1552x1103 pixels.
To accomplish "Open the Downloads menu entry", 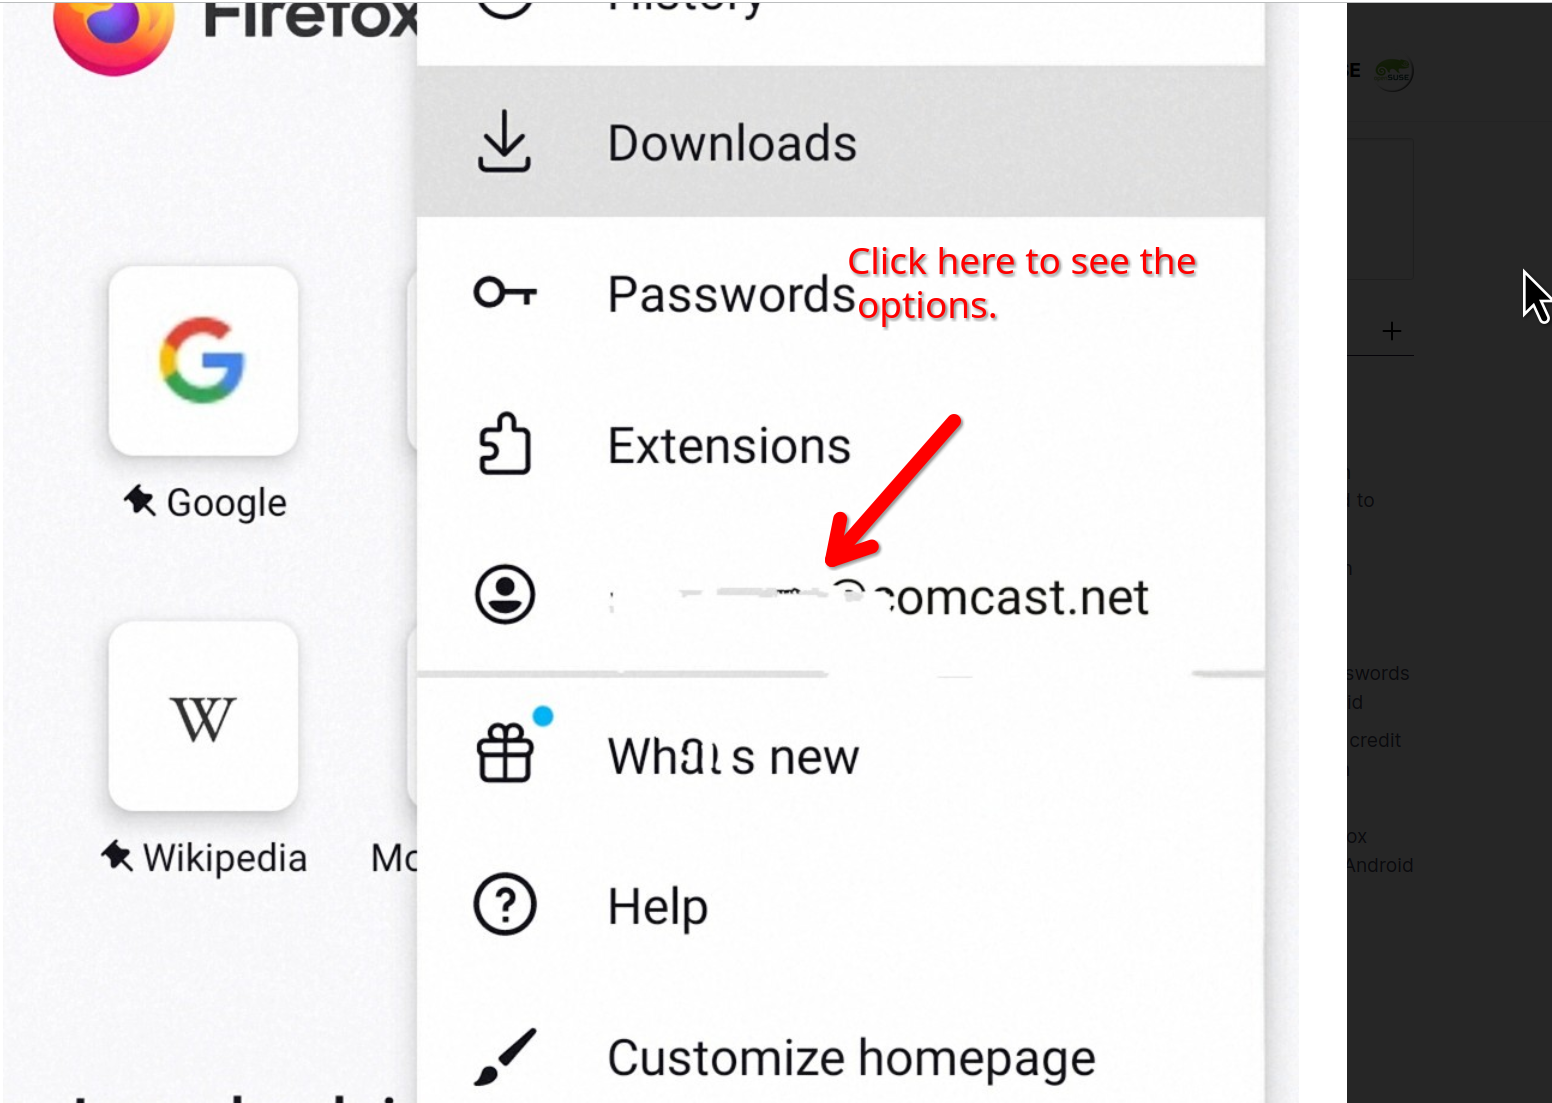I will [841, 142].
